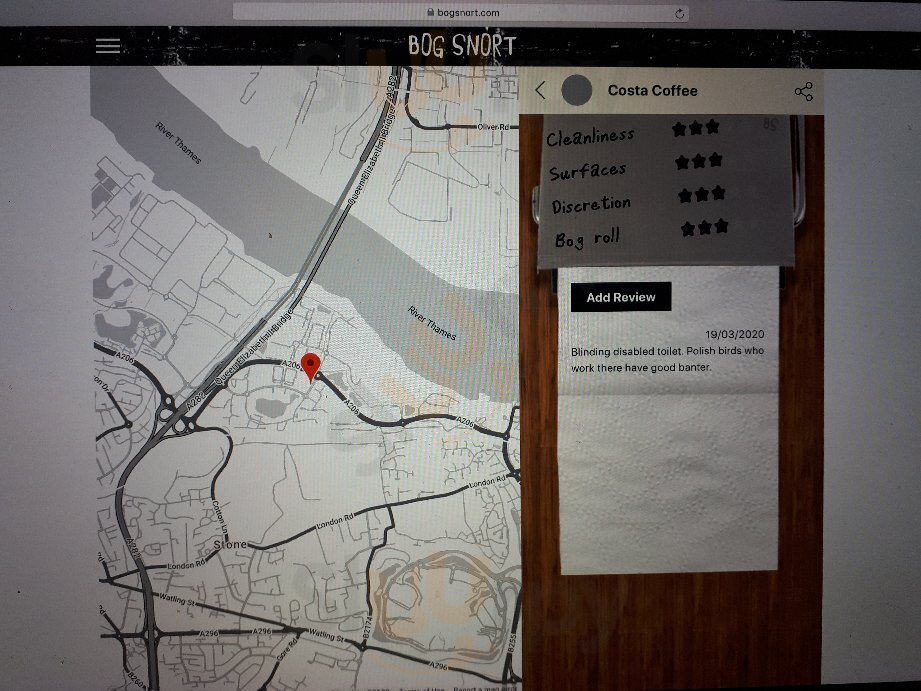Screen dimensions: 921x691
Task: Reload the page via the address bar refresh icon
Action: point(680,14)
